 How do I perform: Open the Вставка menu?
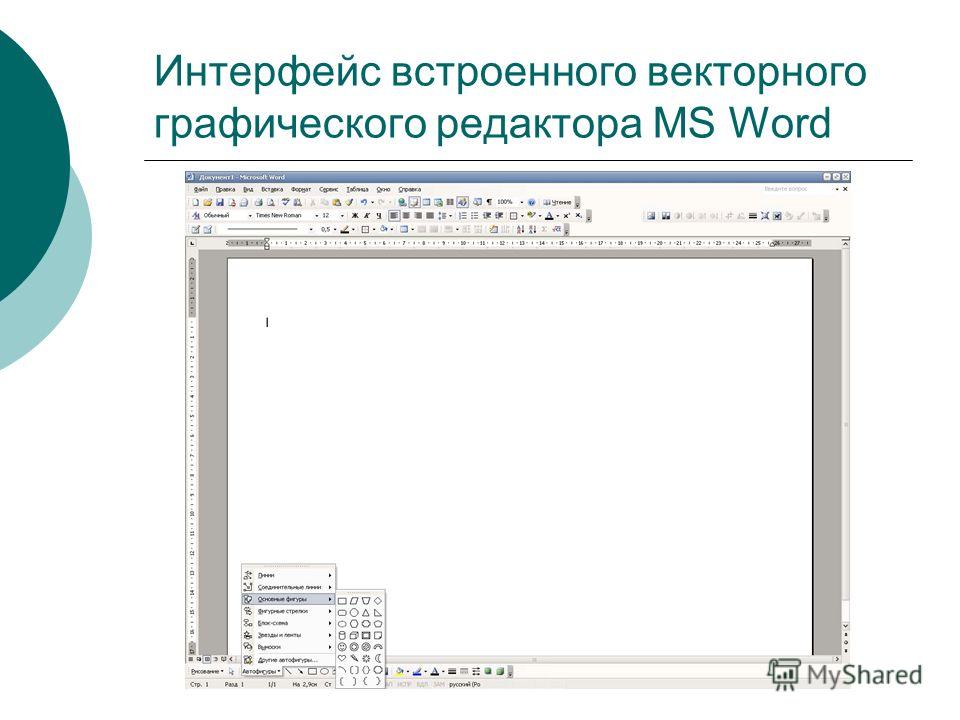click(272, 189)
